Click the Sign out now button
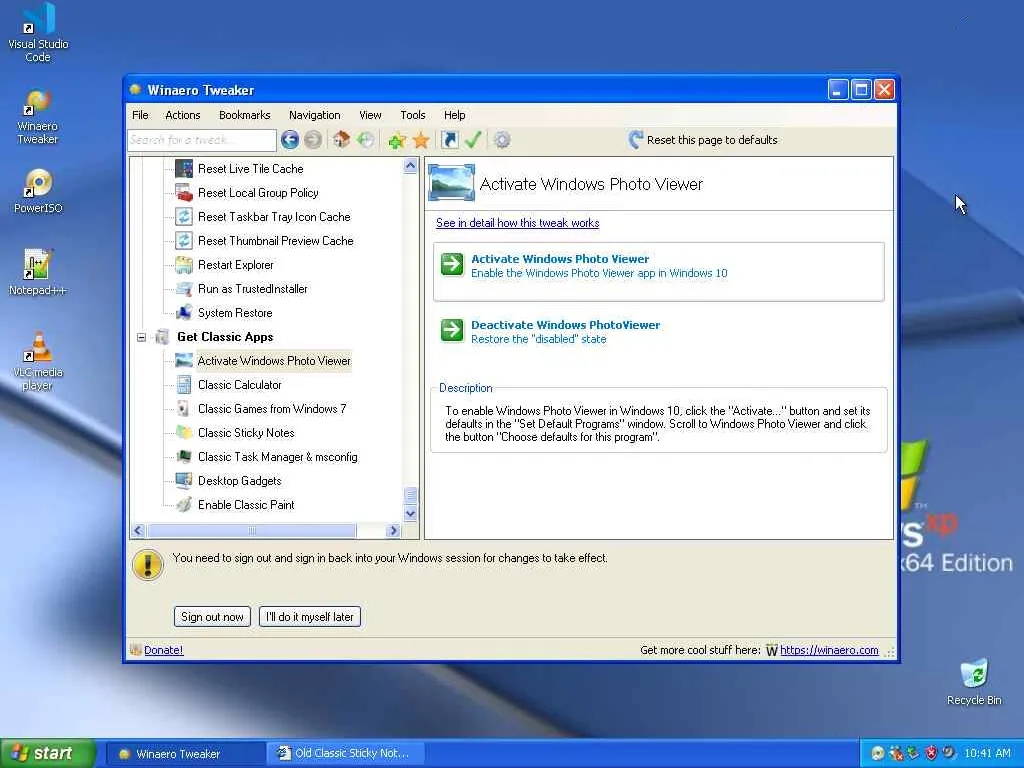 pyautogui.click(x=212, y=616)
